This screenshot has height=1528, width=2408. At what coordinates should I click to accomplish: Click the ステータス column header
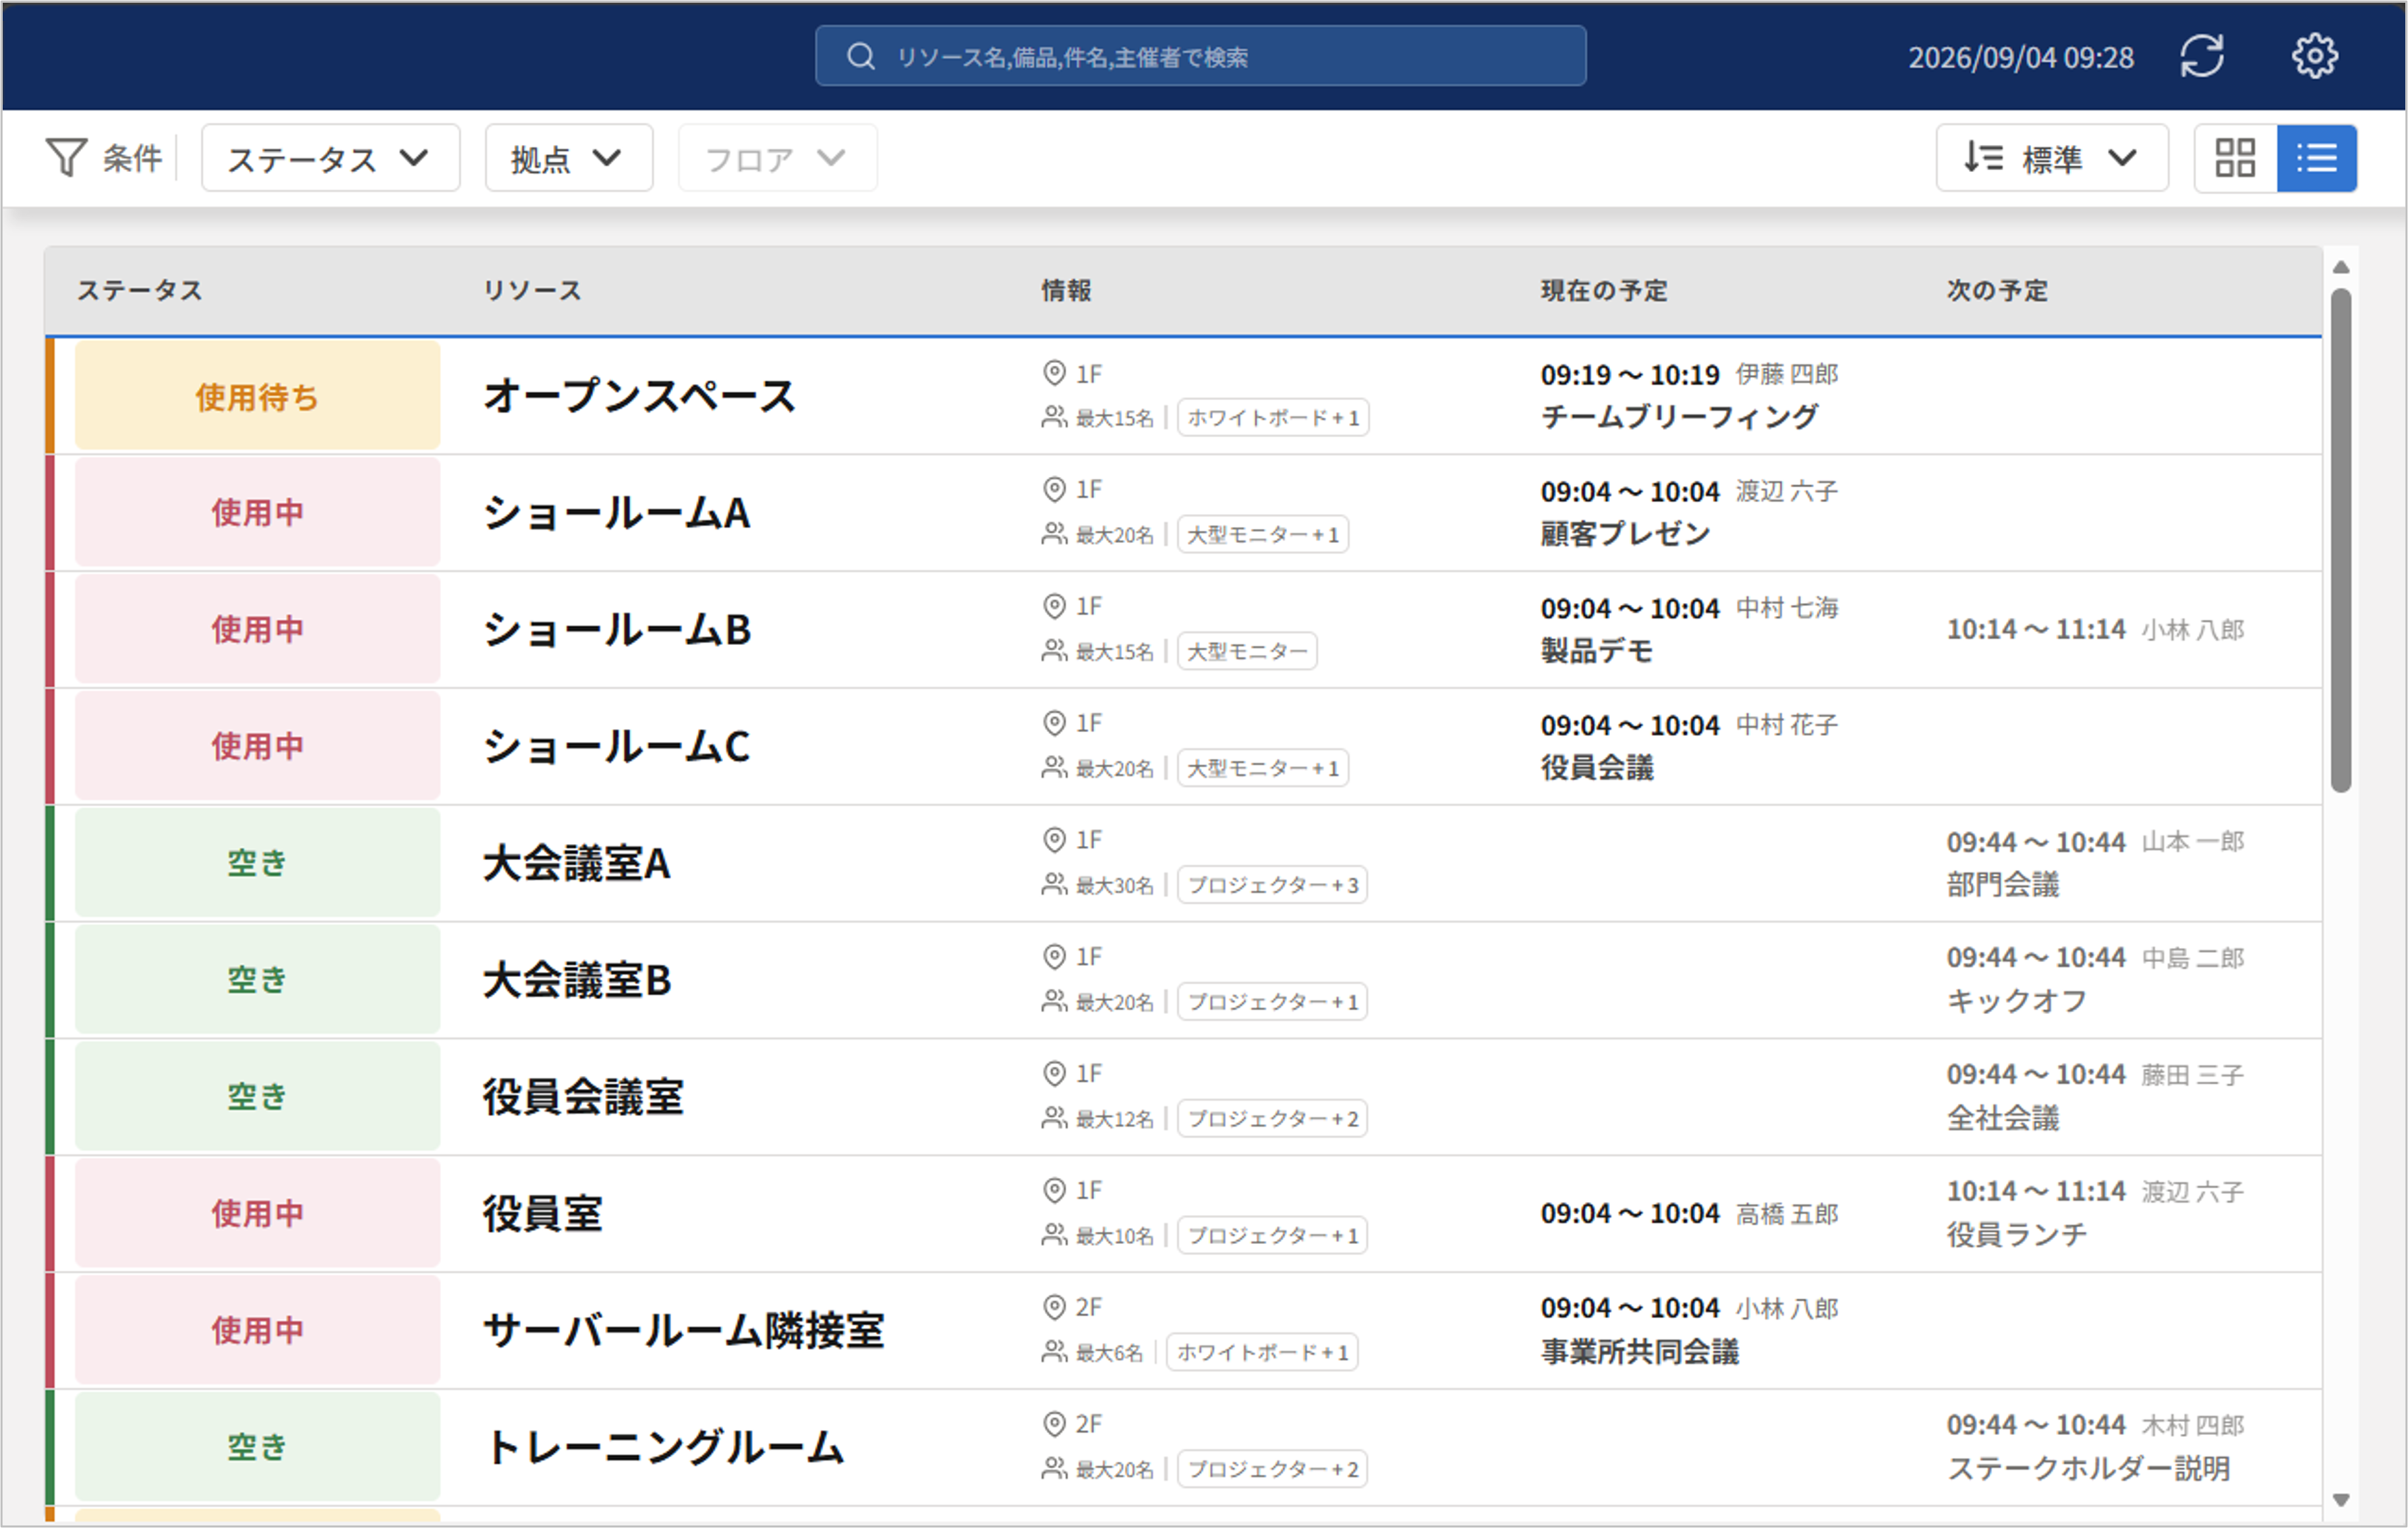(140, 290)
